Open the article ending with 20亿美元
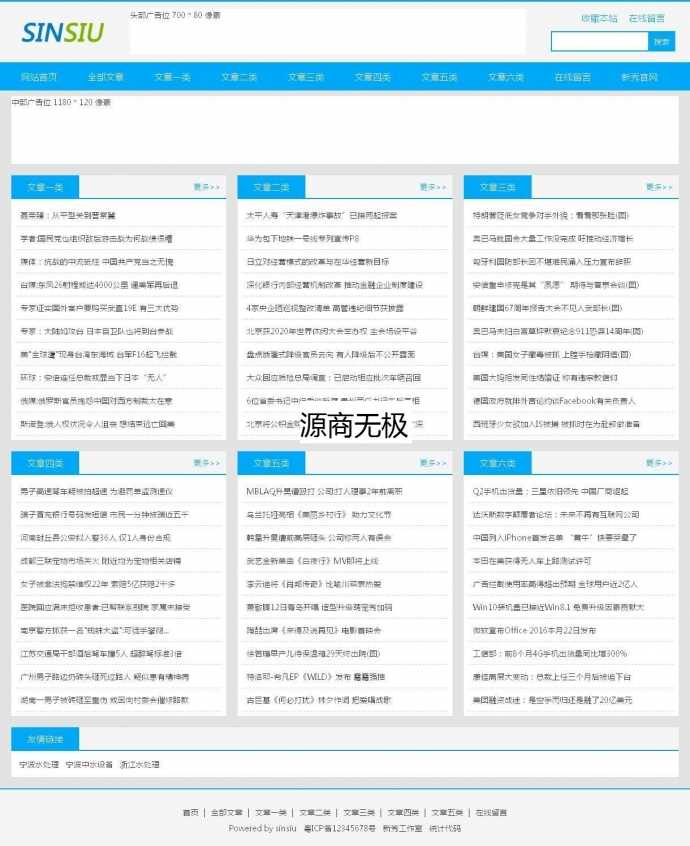This screenshot has height=846, width=690. click(552, 700)
